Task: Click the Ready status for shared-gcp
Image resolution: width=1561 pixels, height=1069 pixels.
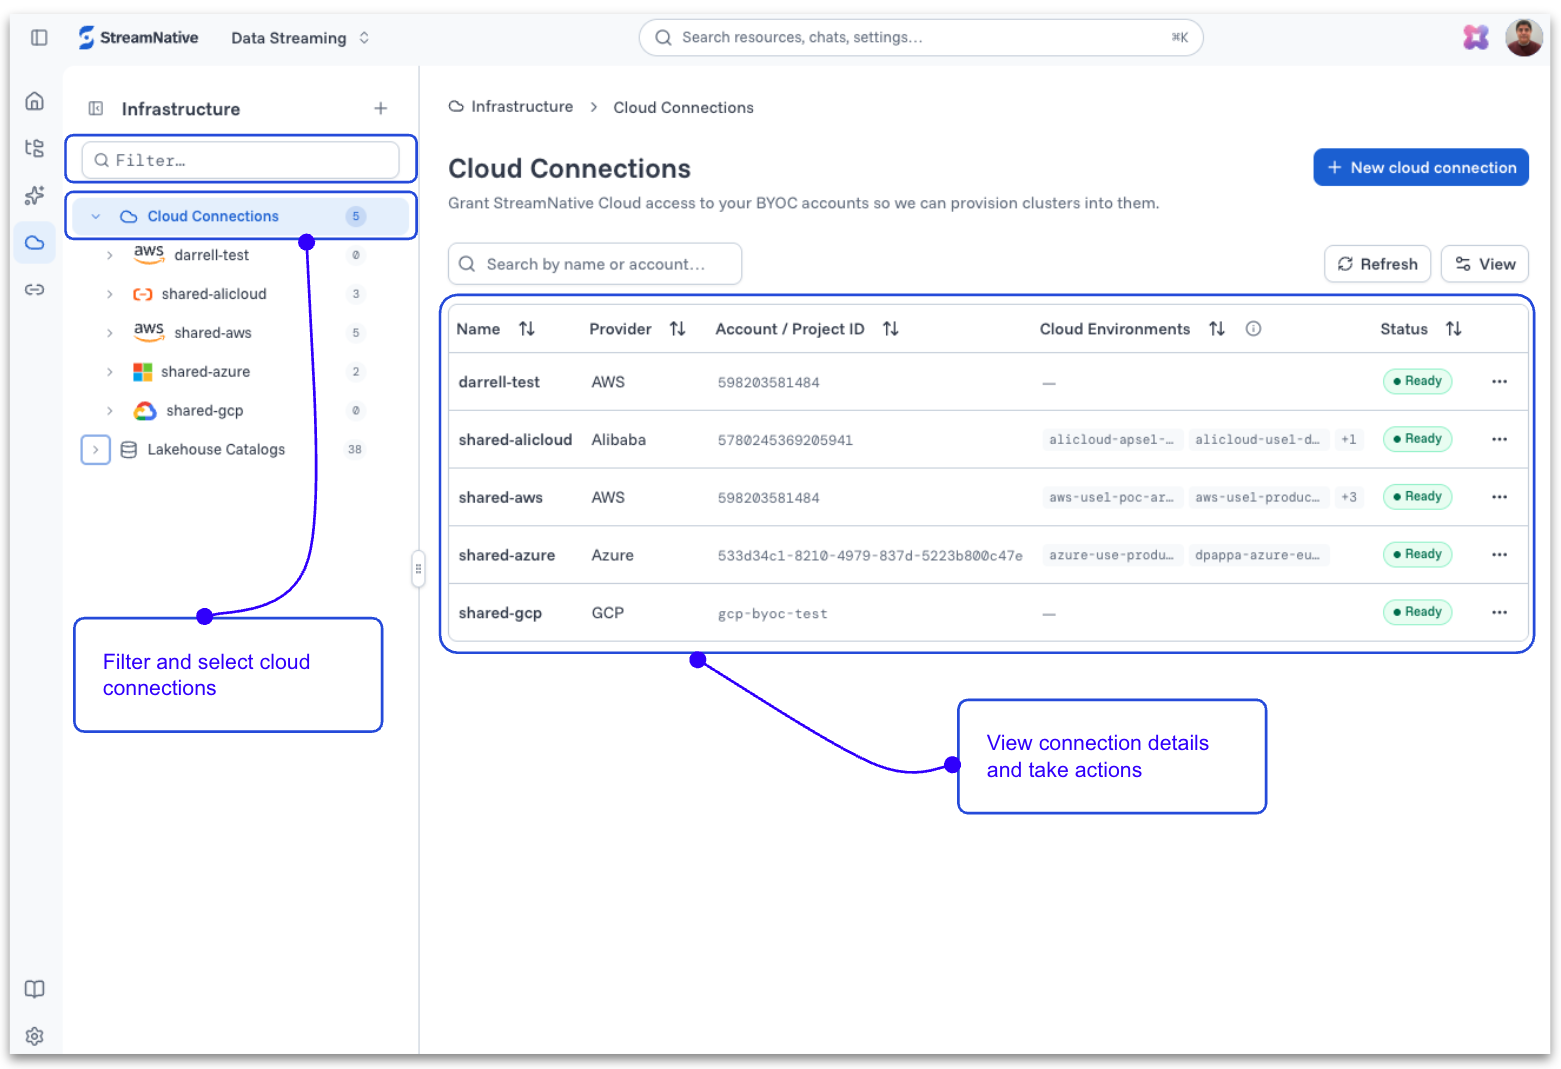Action: (x=1418, y=612)
